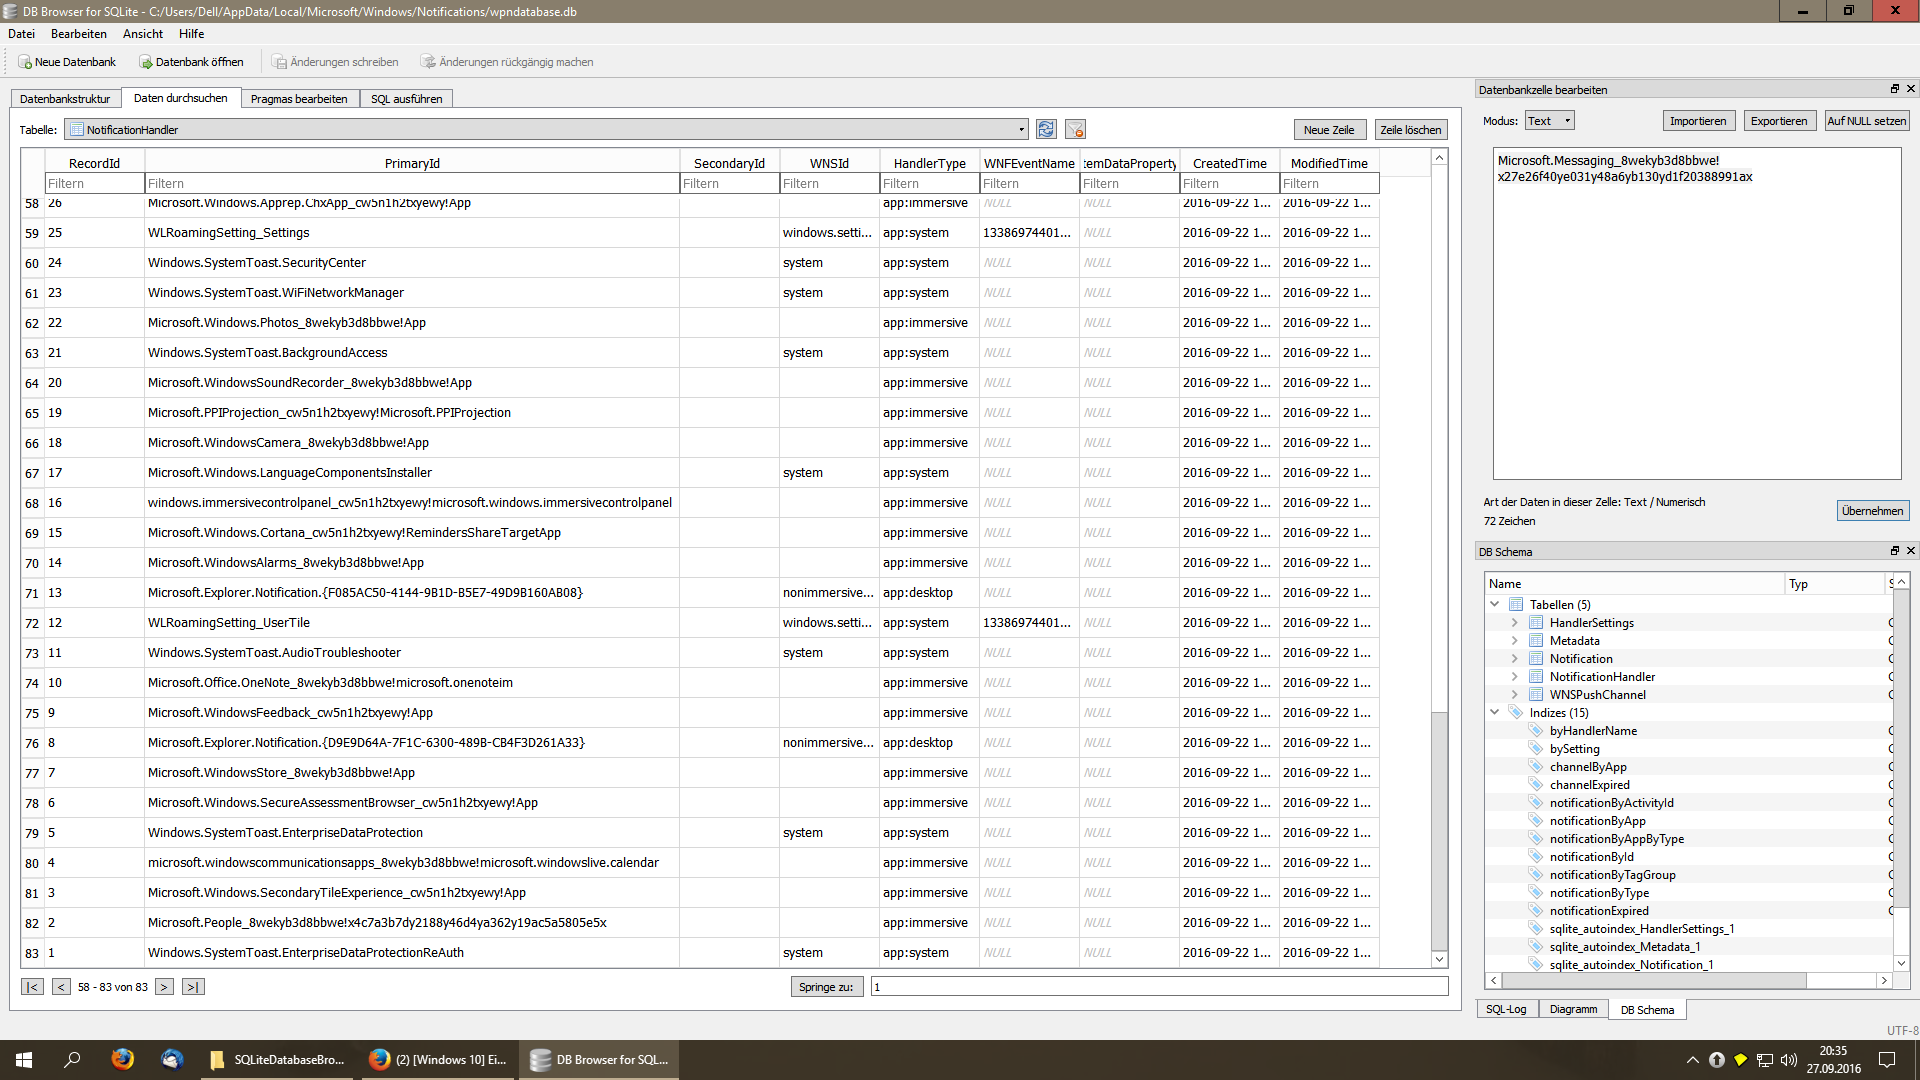Collapse the Indizes (15) tree node

pos(1495,713)
